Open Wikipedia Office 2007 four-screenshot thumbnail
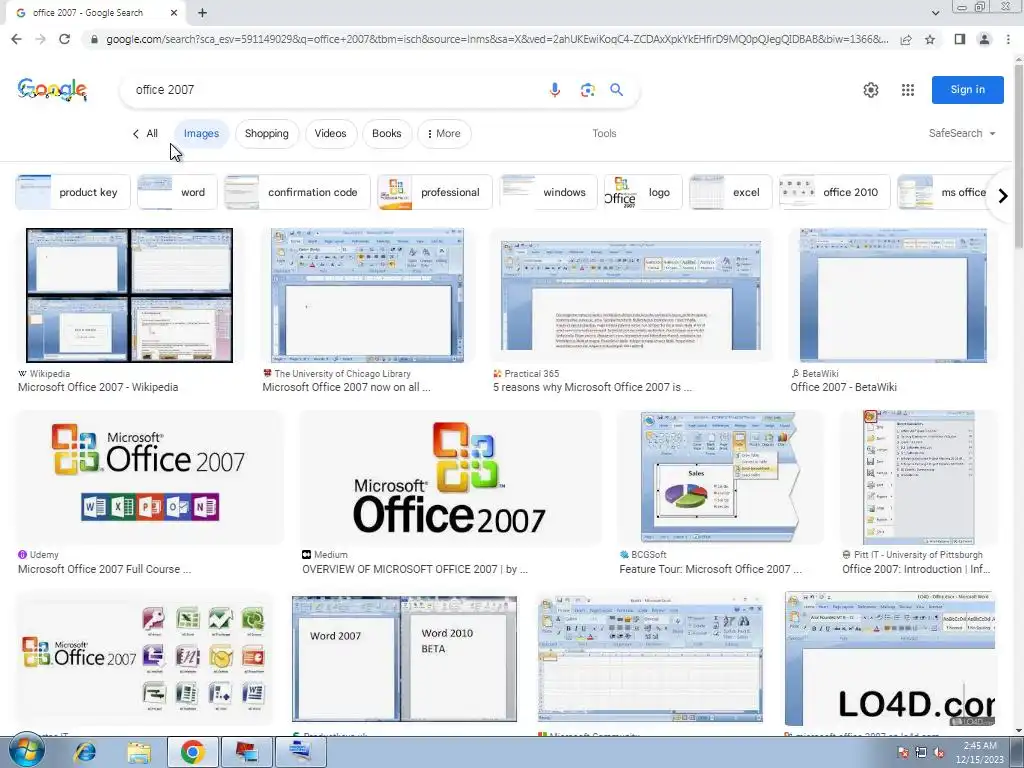The height and width of the screenshot is (768, 1024). [129, 295]
